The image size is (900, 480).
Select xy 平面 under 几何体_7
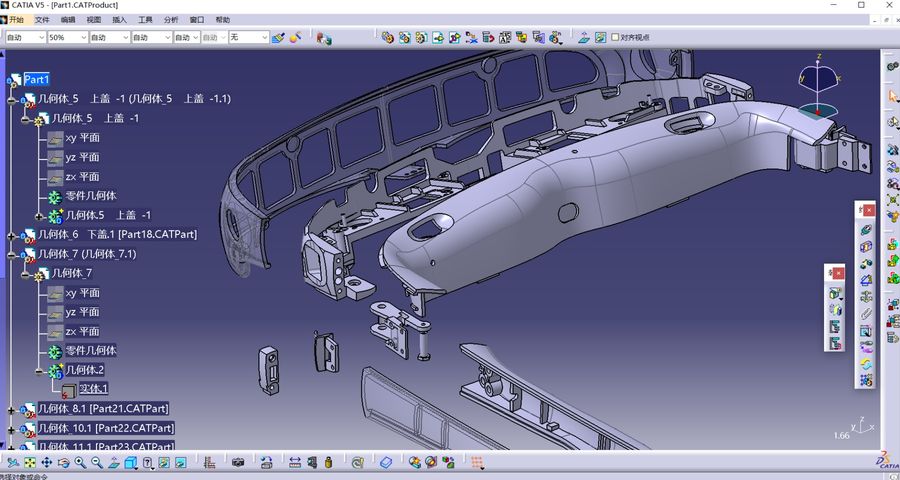pos(82,293)
